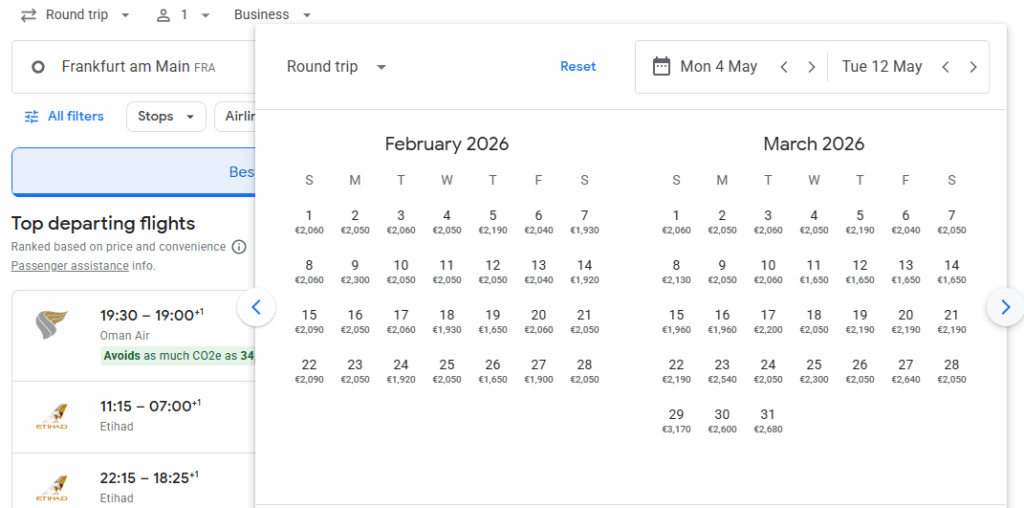Screen dimensions: 1024x508
Task: Click the Top departing flights heading
Action: point(103,223)
